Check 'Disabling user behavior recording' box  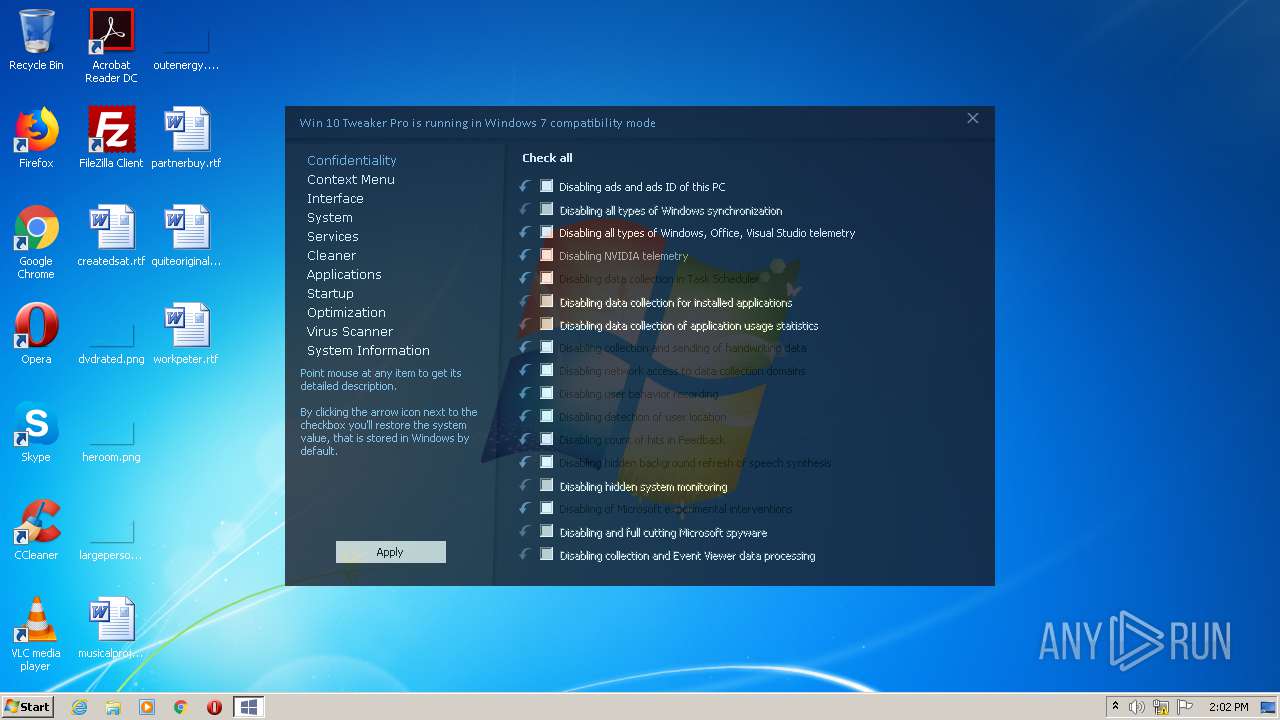[x=547, y=393]
